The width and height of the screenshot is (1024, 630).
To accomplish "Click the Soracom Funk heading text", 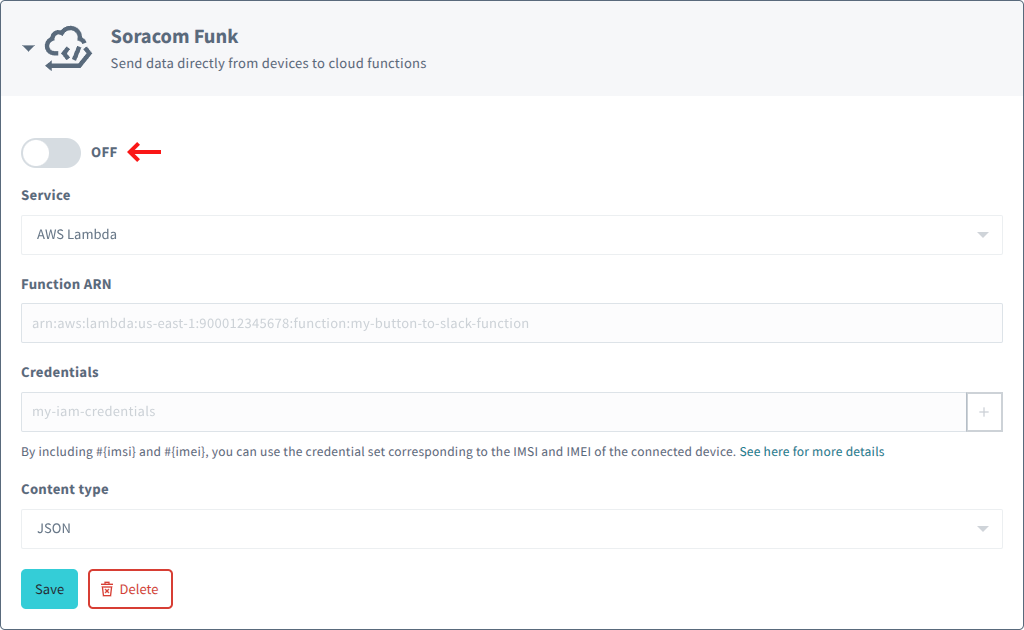I will coord(175,36).
